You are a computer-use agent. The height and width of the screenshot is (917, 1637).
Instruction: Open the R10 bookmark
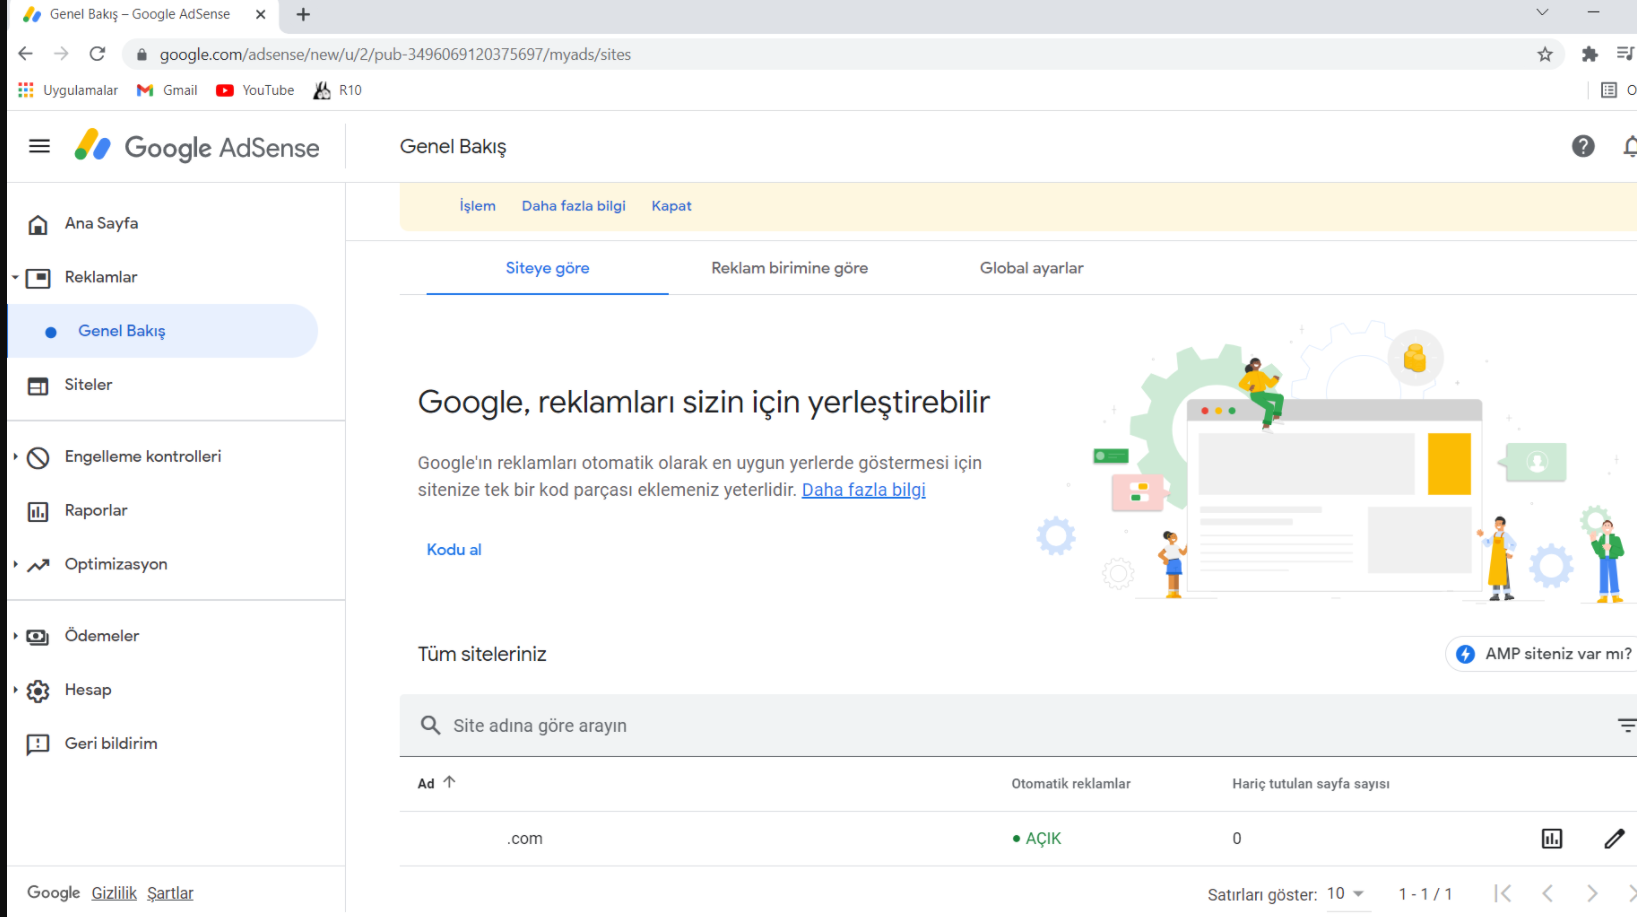[x=337, y=90]
